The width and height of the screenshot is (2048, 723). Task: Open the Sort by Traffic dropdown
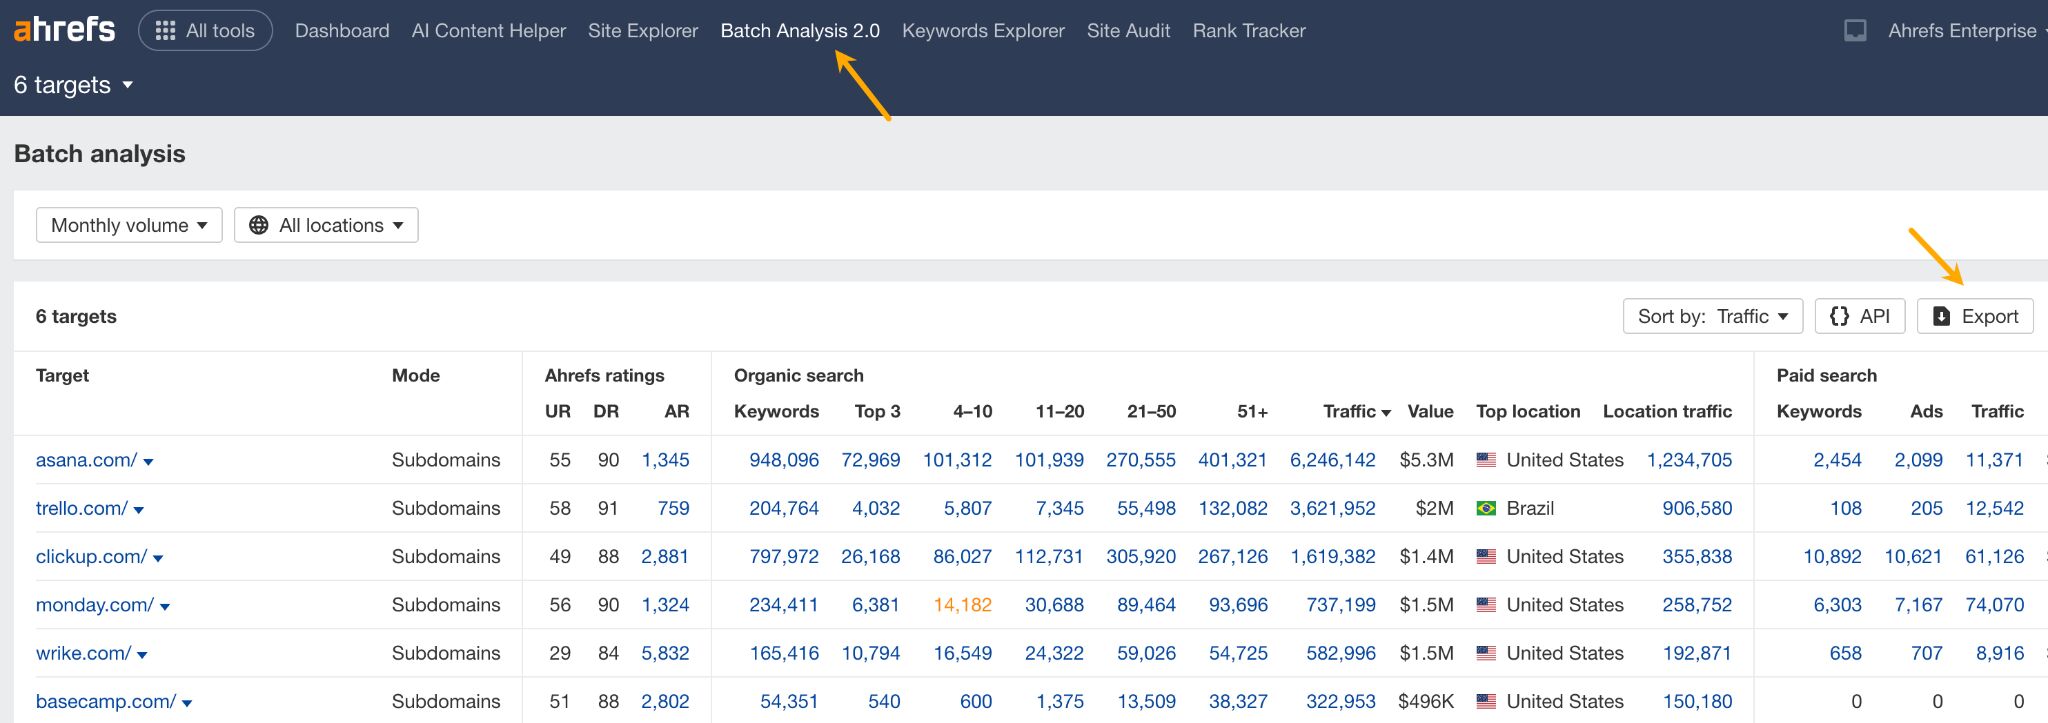click(1712, 316)
